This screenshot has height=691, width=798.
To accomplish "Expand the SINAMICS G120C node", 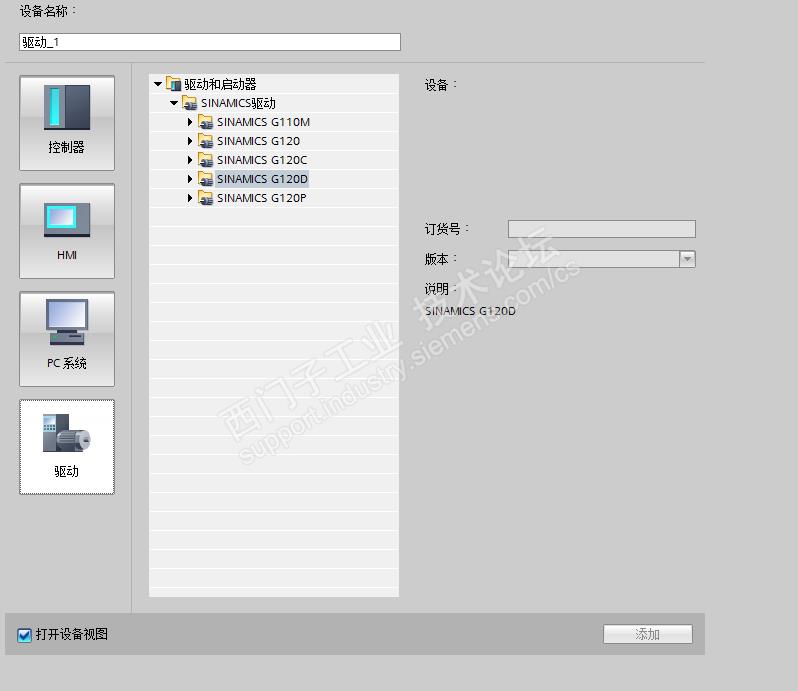I will [x=190, y=160].
